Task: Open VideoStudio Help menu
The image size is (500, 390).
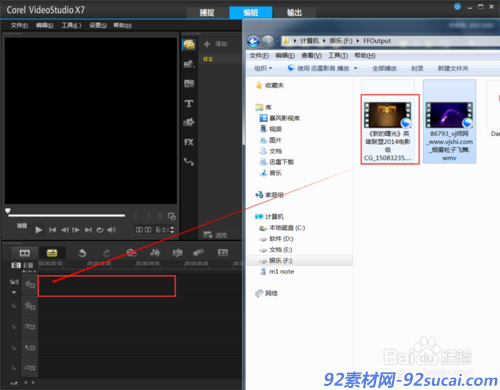Action: tap(122, 25)
